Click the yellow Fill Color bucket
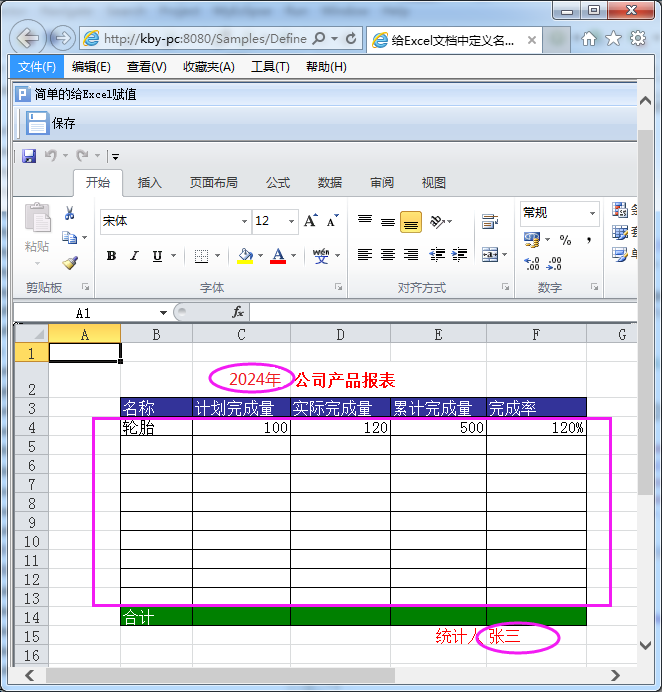 pos(244,256)
